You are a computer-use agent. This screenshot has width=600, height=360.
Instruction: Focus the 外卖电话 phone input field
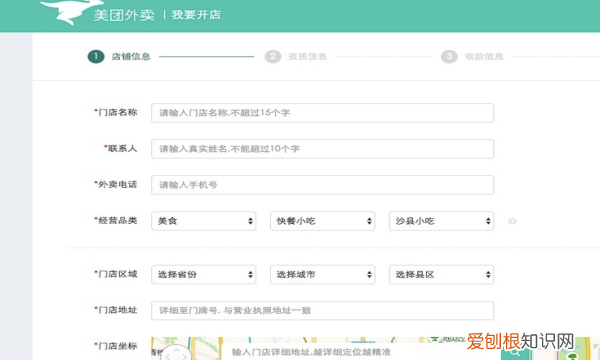323,185
